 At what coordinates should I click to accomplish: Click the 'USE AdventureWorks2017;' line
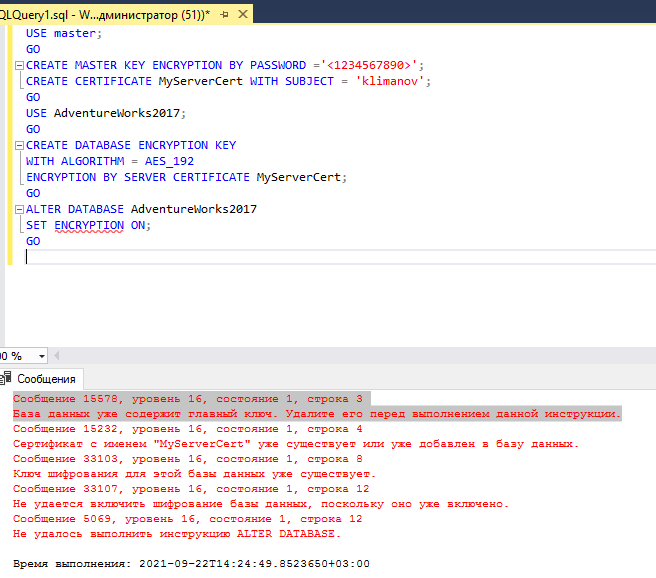[106, 113]
